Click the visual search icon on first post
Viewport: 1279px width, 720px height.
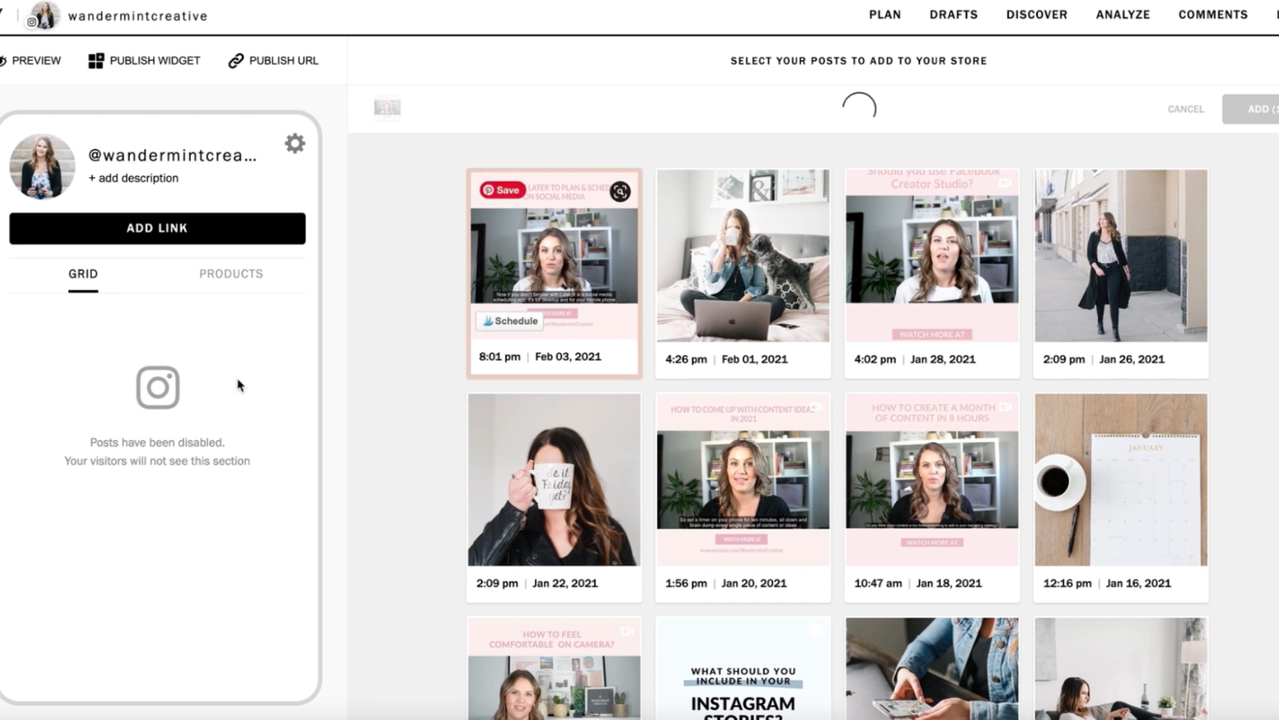[620, 192]
